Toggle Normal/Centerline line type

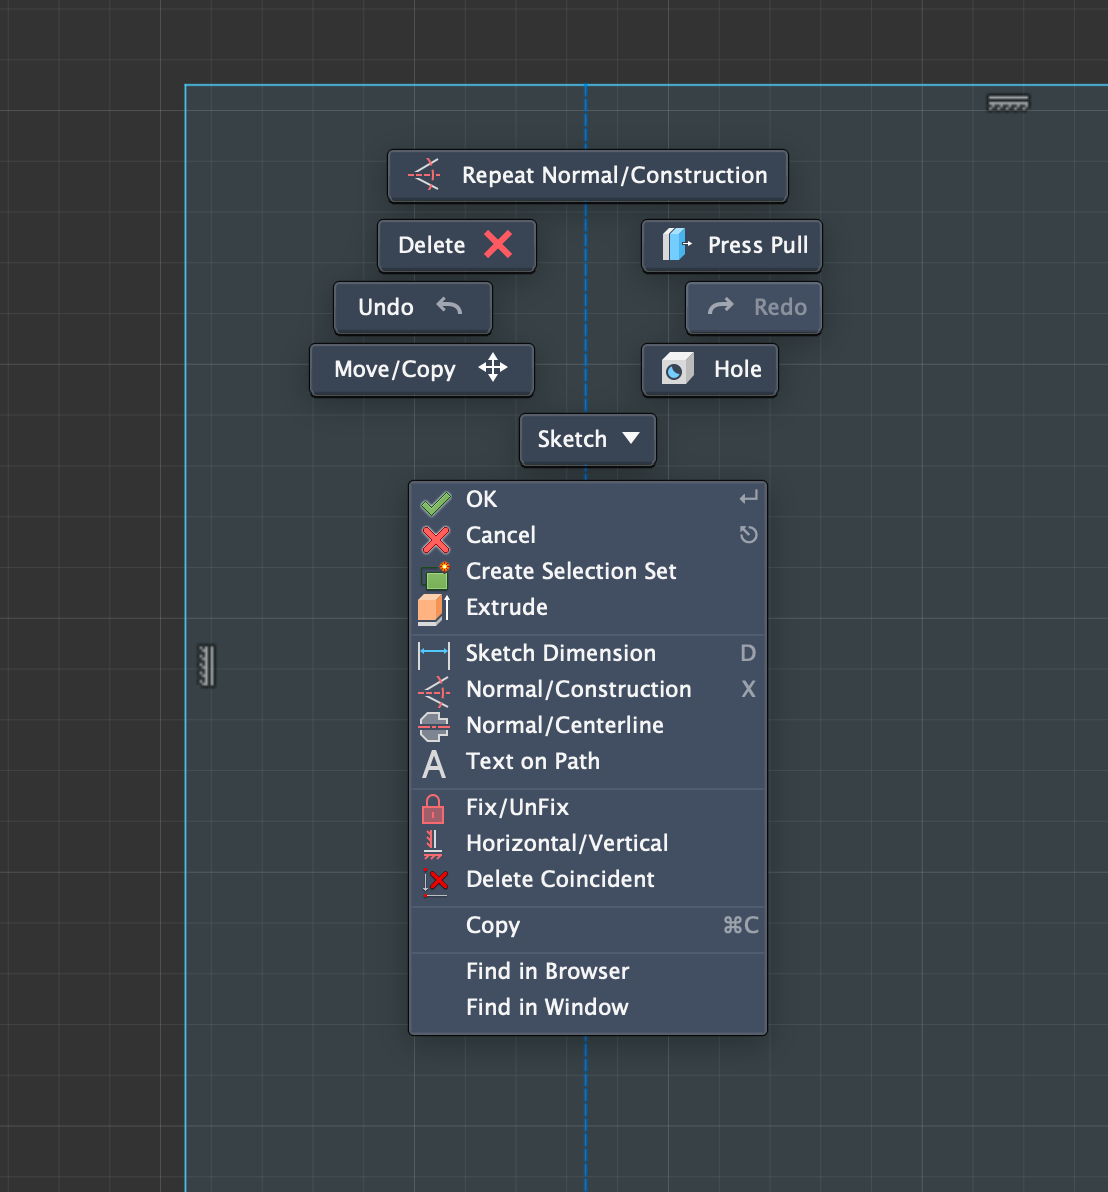[x=564, y=726]
